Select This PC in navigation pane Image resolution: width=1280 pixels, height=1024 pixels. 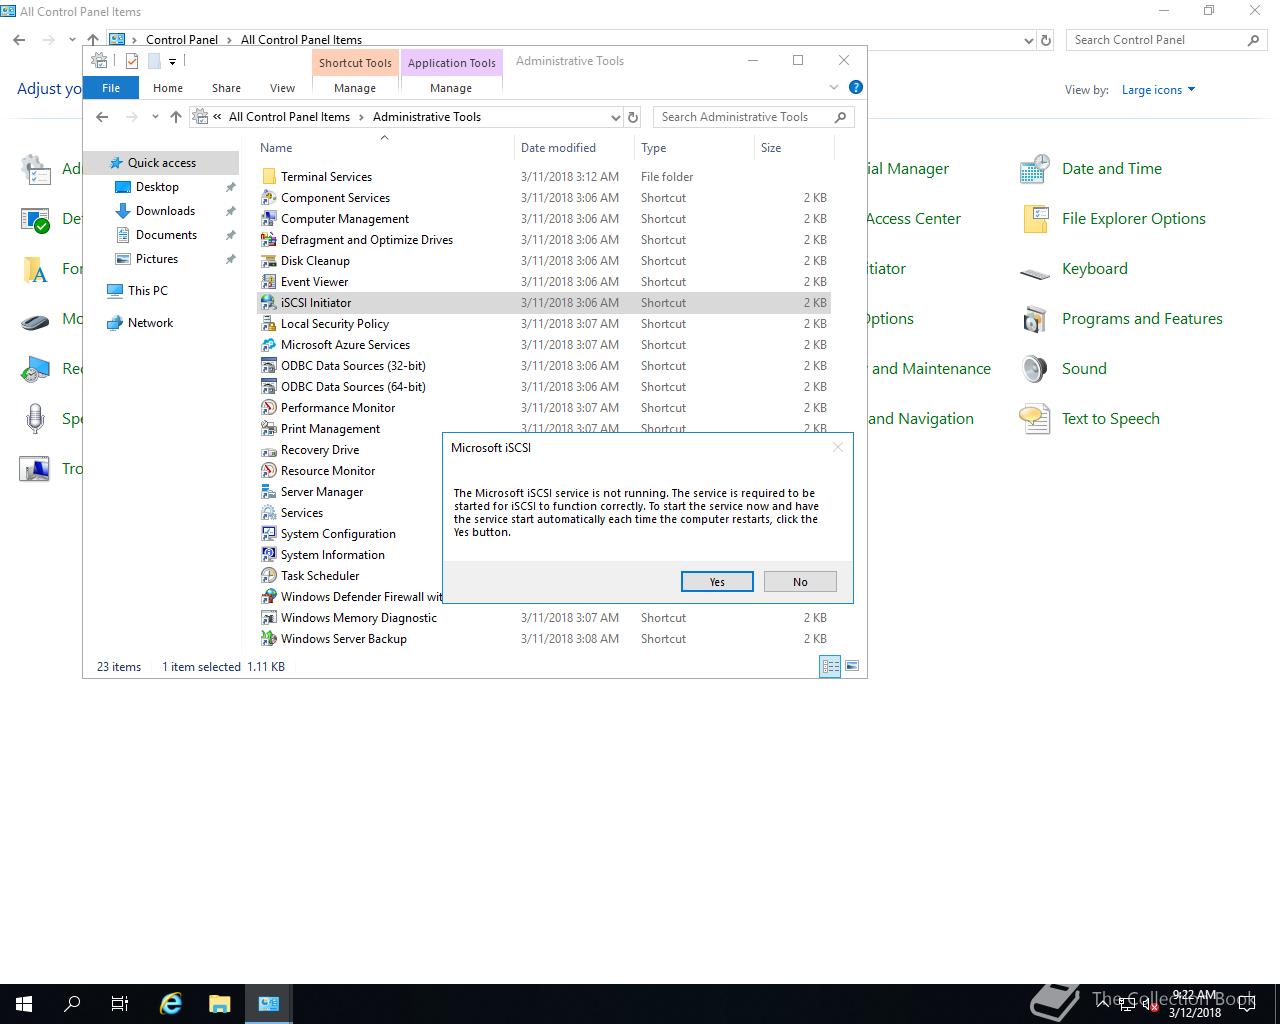pyautogui.click(x=148, y=291)
